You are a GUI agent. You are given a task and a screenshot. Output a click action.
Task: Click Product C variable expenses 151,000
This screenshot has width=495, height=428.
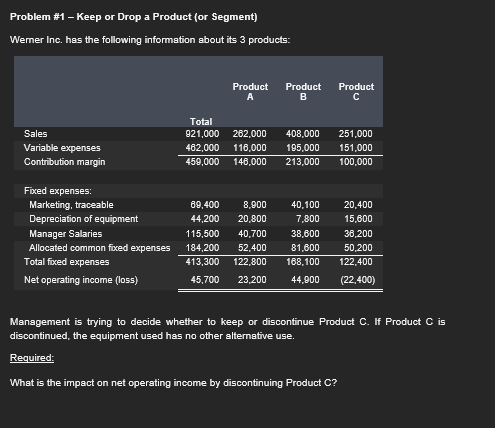[x=356, y=148]
